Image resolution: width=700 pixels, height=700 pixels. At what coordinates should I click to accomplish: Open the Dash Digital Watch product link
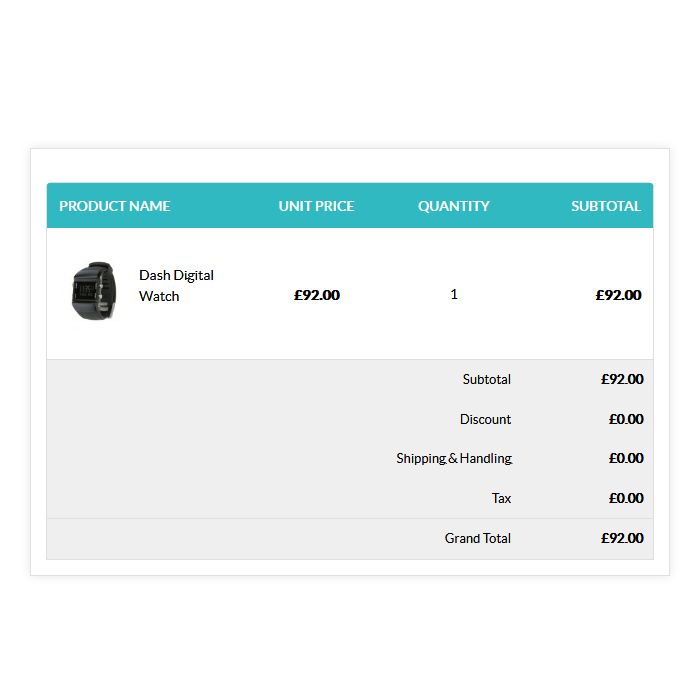176,286
